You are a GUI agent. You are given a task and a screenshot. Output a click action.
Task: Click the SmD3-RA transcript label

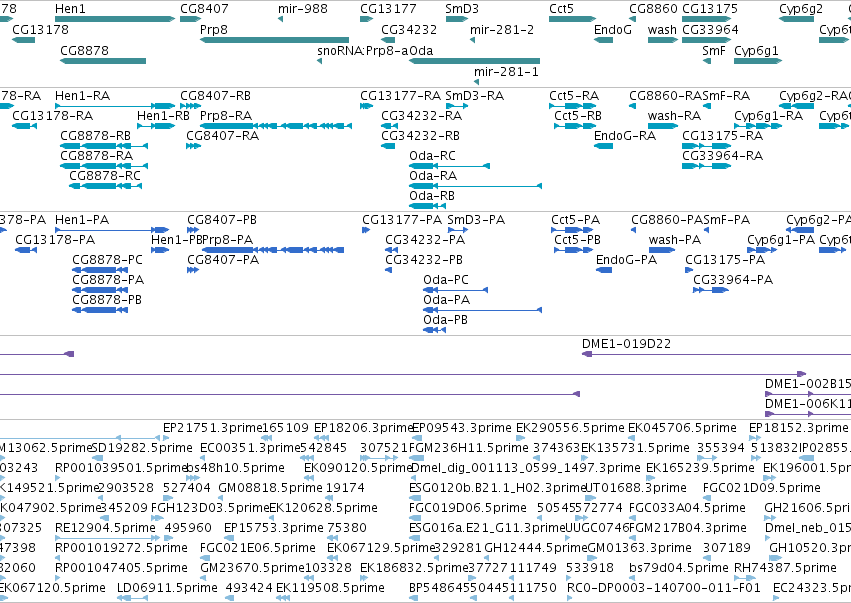474,96
